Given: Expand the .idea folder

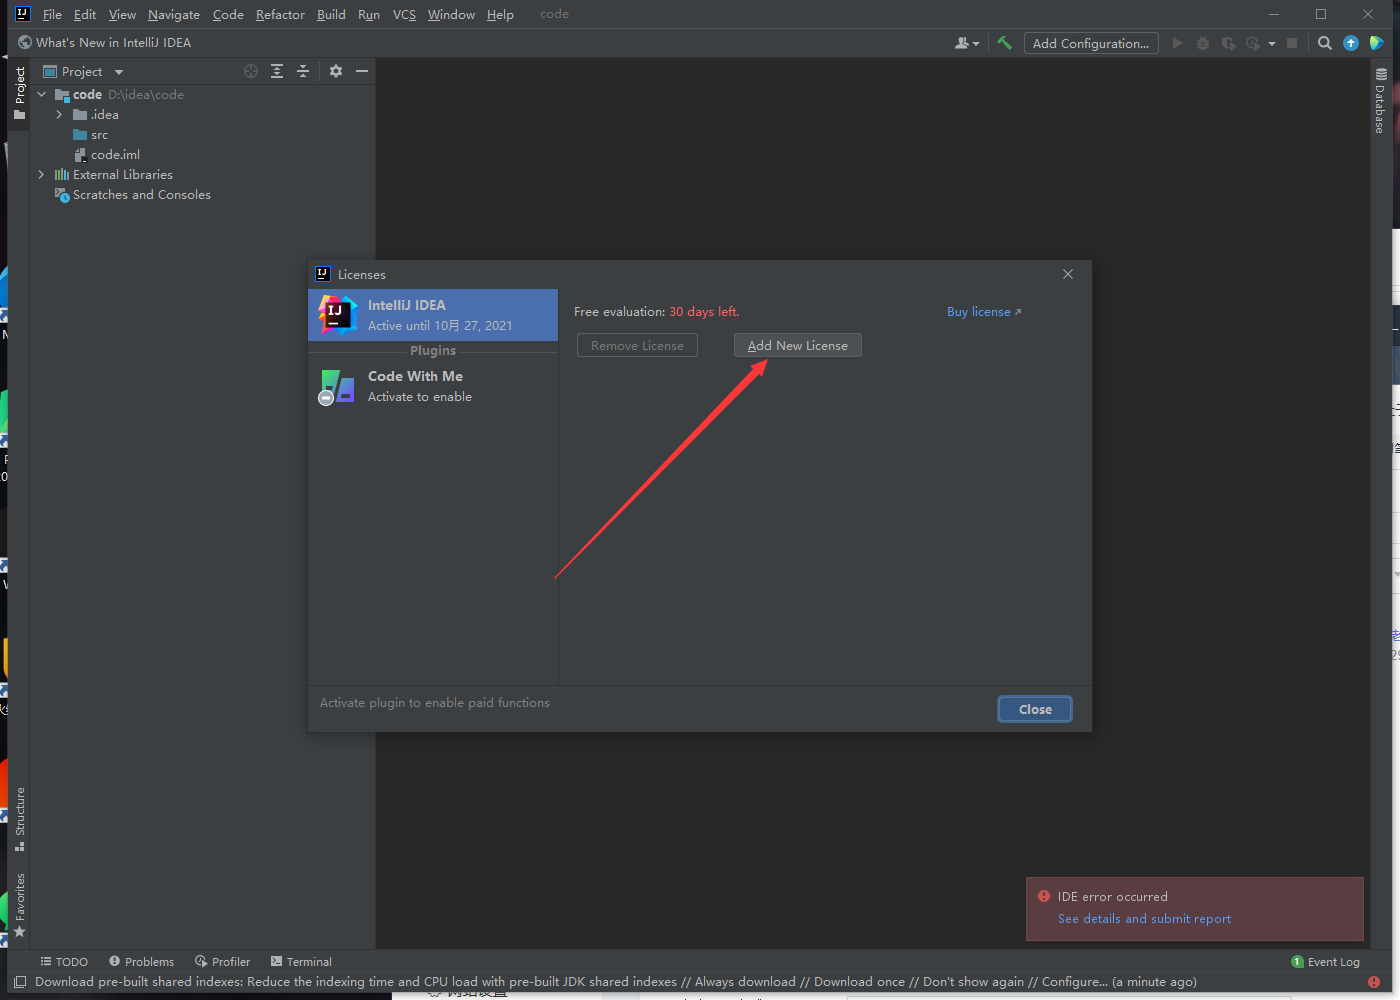Looking at the screenshot, I should point(59,115).
